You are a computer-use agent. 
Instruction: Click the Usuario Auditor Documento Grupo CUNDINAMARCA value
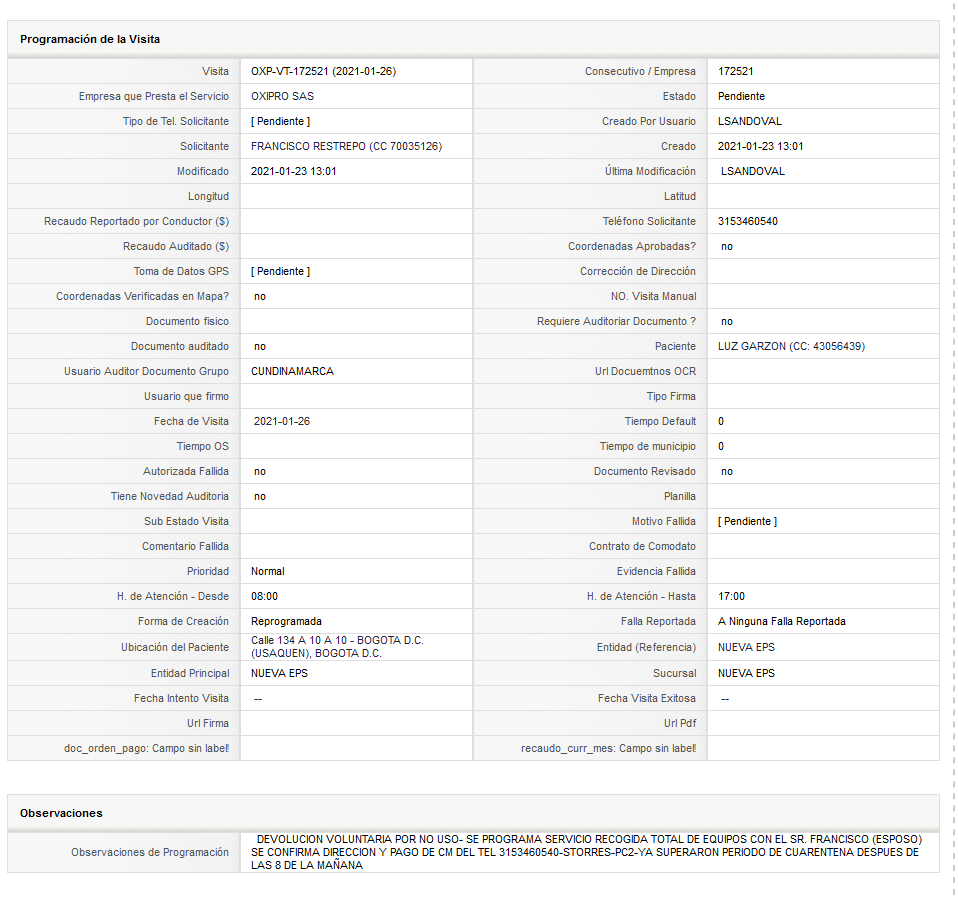(x=292, y=371)
